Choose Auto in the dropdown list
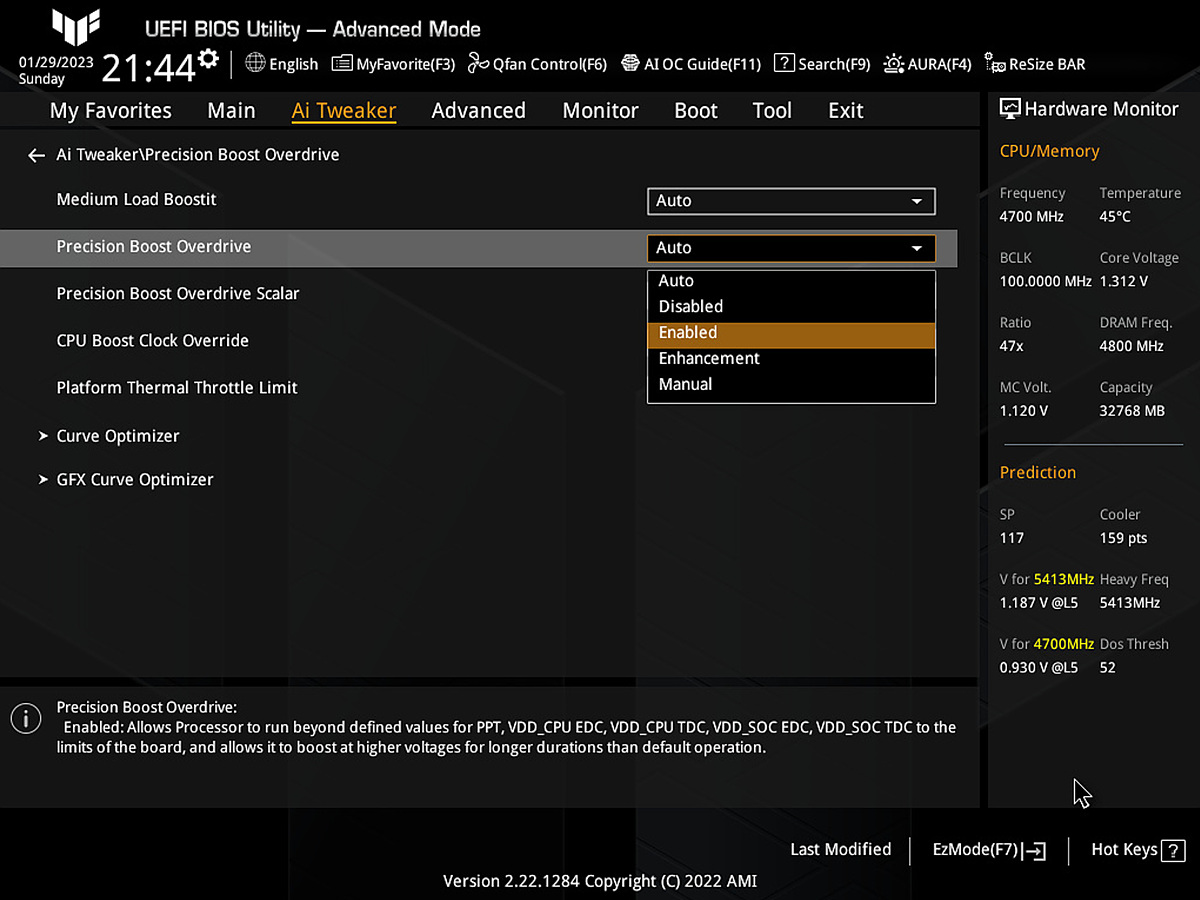This screenshot has width=1200, height=900. pyautogui.click(x=791, y=281)
